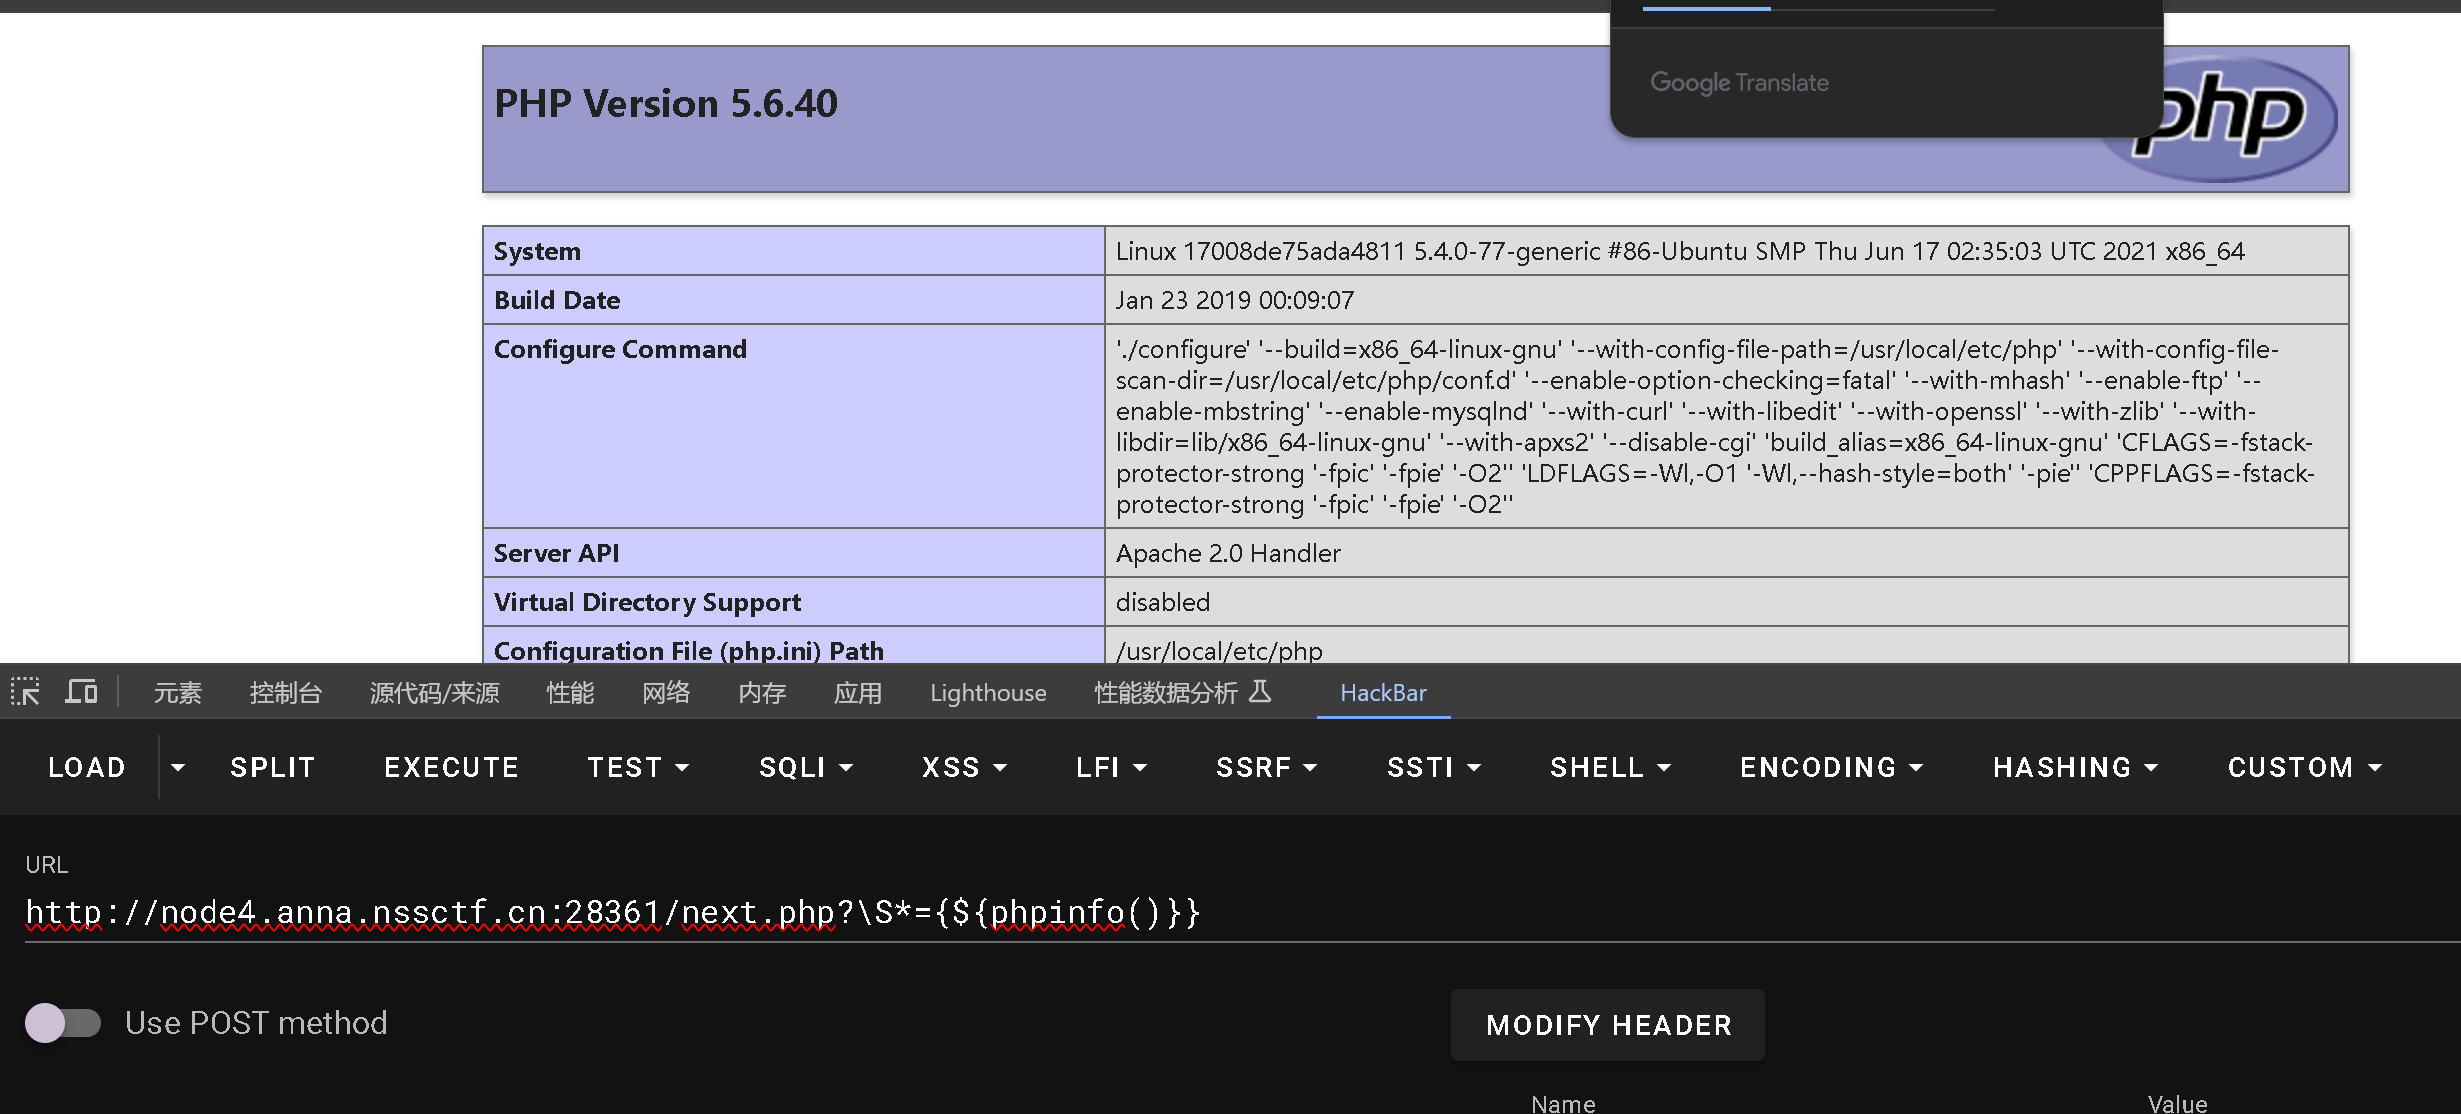The width and height of the screenshot is (2461, 1114).
Task: Click the PHP logo image
Action: pyautogui.click(x=2250, y=130)
